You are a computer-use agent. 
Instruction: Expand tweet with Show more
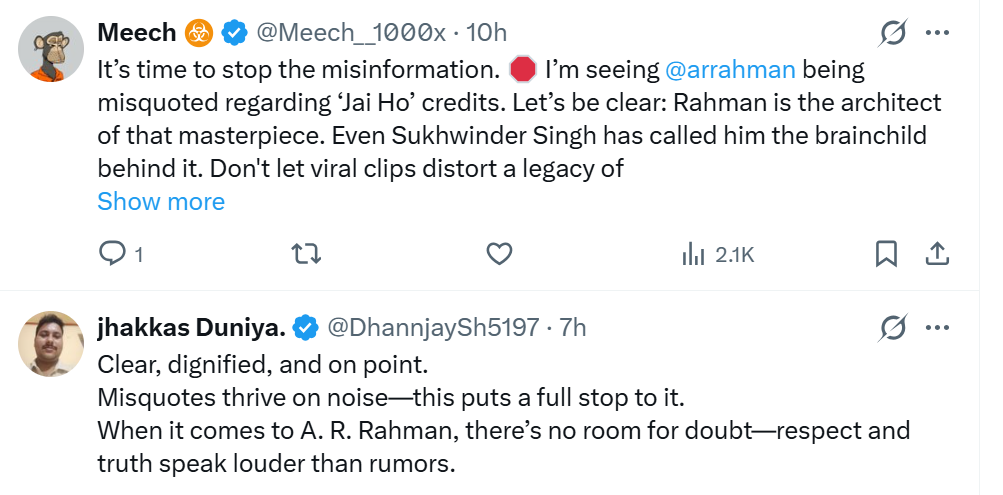[161, 201]
